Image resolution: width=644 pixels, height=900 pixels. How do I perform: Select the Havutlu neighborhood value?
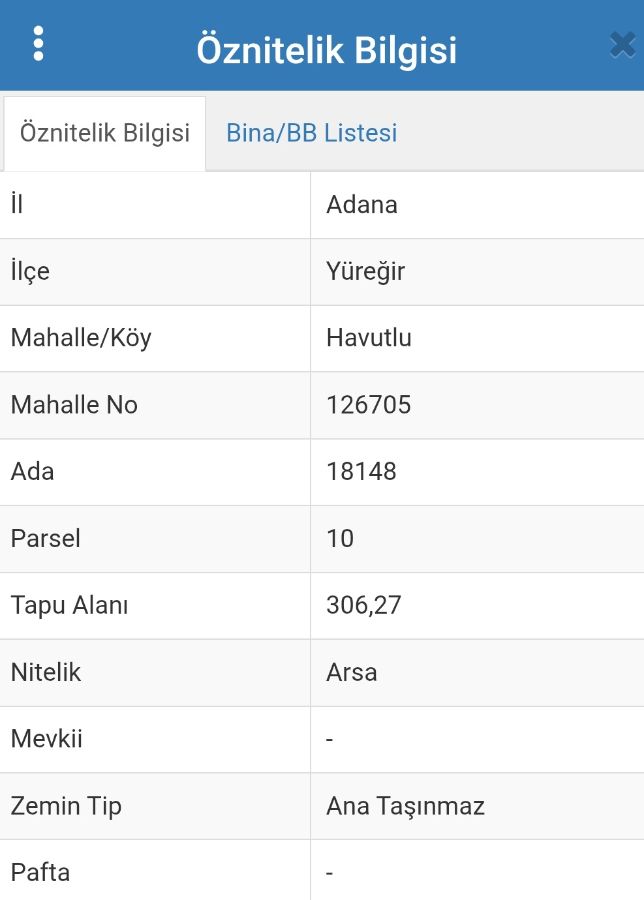[369, 338]
